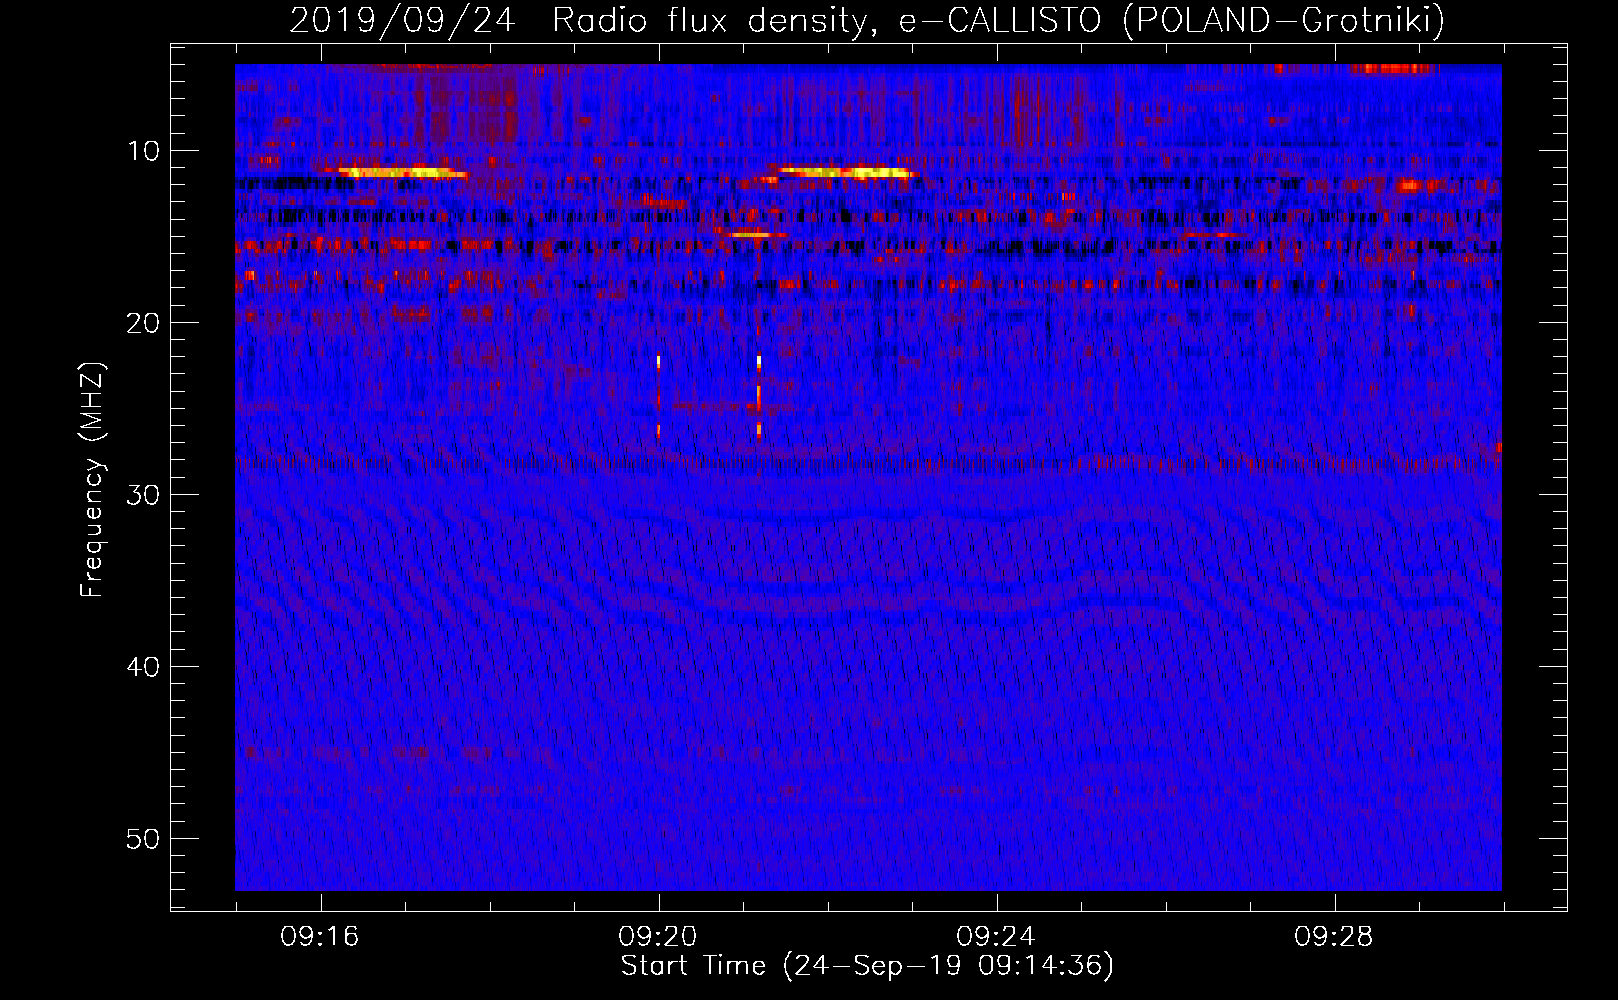This screenshot has height=1000, width=1618.
Task: Click the 09:20 time tick label
Action: pos(658,937)
